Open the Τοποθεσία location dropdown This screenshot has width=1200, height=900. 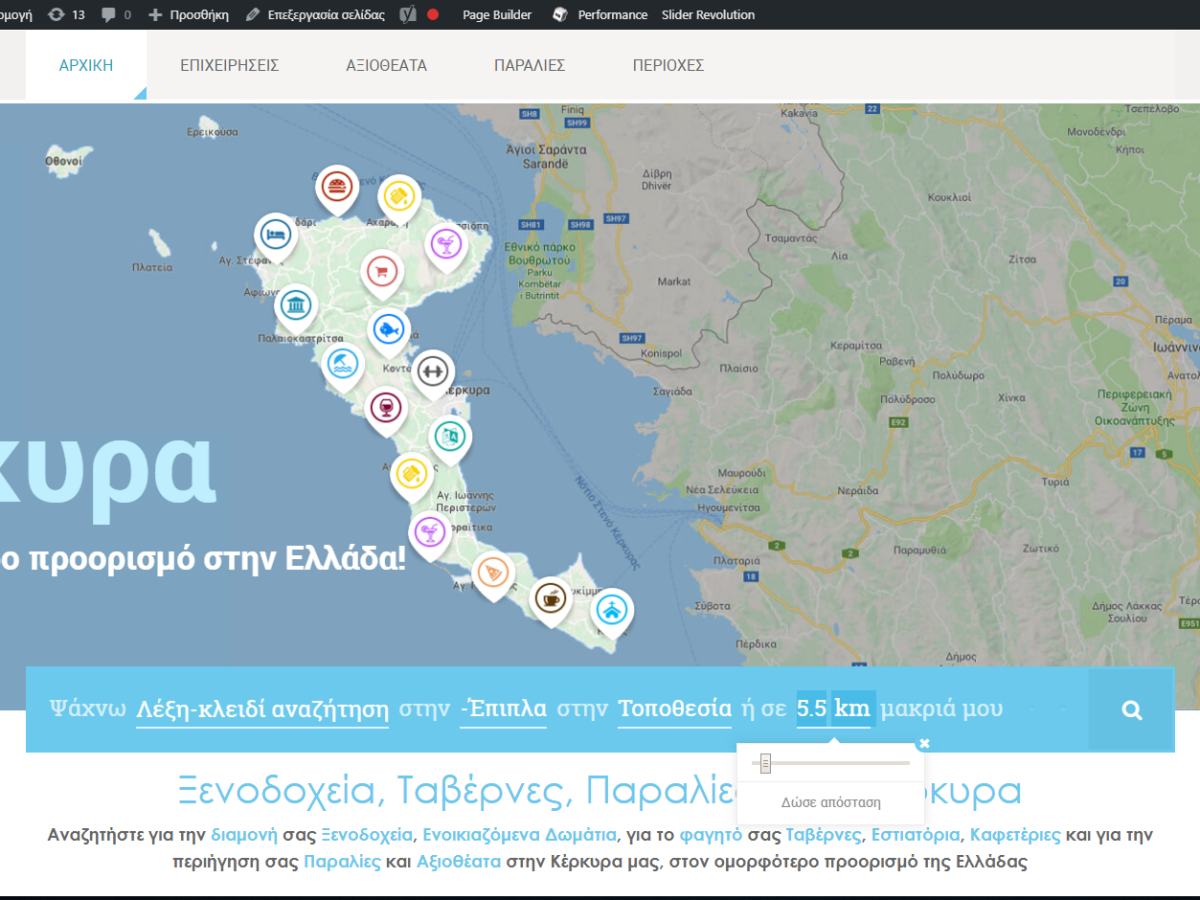coord(675,709)
